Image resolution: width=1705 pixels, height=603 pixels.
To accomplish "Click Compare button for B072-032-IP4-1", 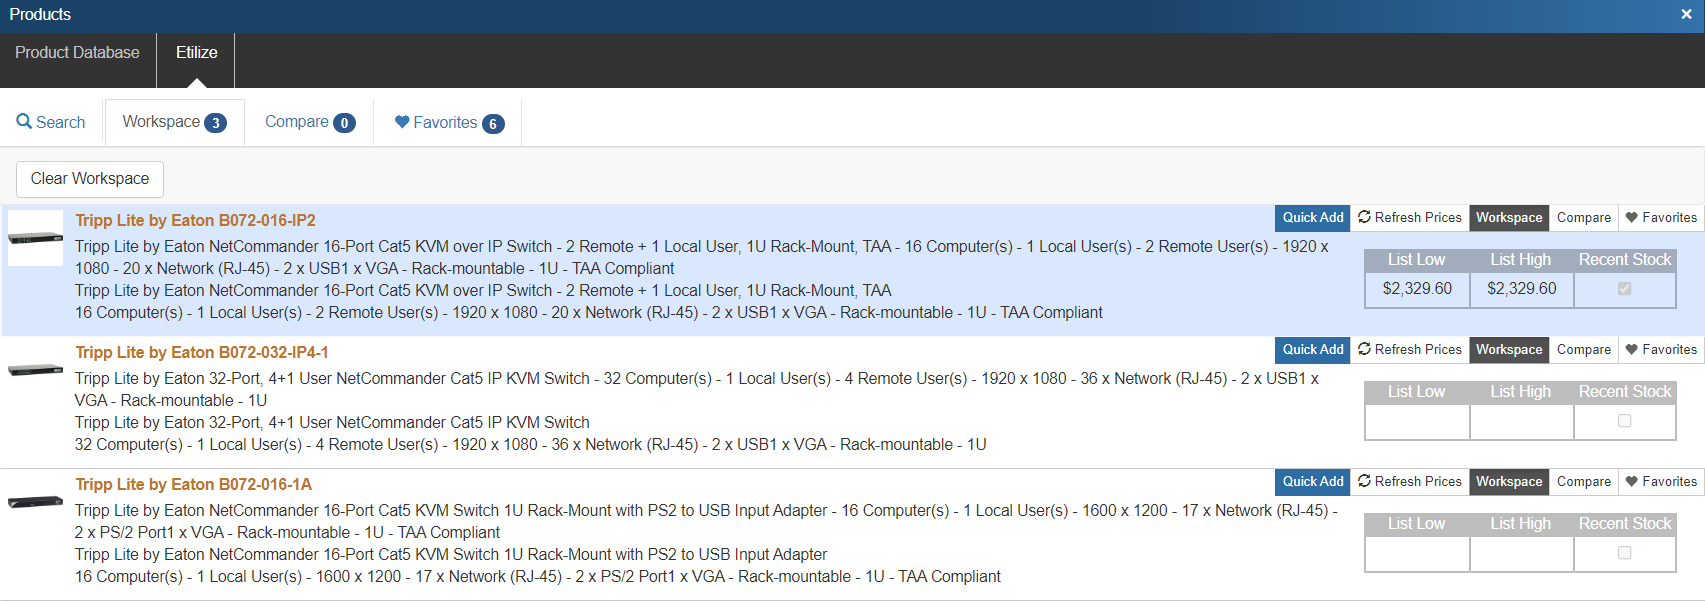I will pos(1583,350).
